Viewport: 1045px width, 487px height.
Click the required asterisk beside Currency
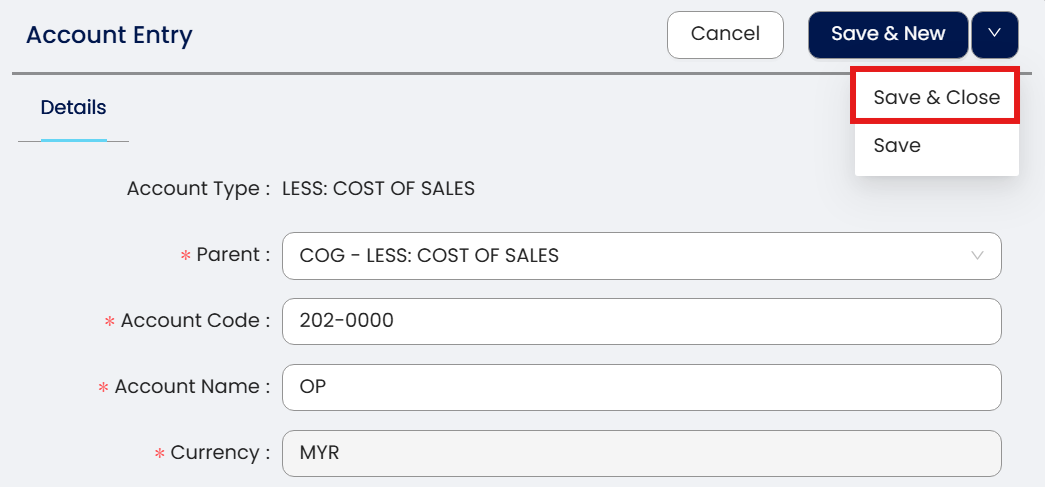(x=159, y=455)
